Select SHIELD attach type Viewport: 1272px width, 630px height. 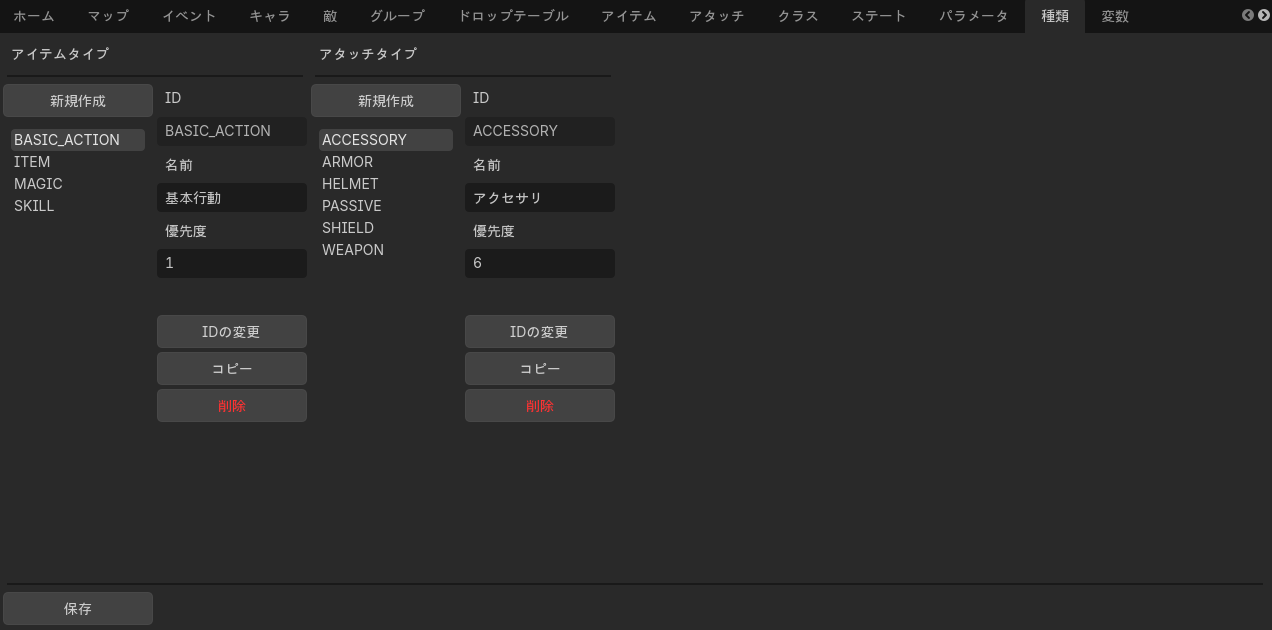pyautogui.click(x=386, y=228)
